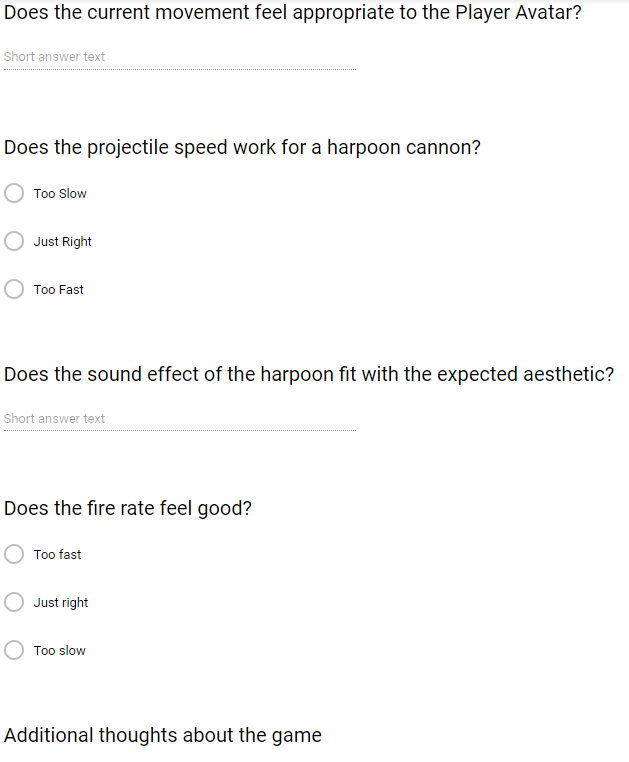The image size is (629, 762).
Task: Click the 'Too slow' label text under fire rate
Action: coord(59,651)
